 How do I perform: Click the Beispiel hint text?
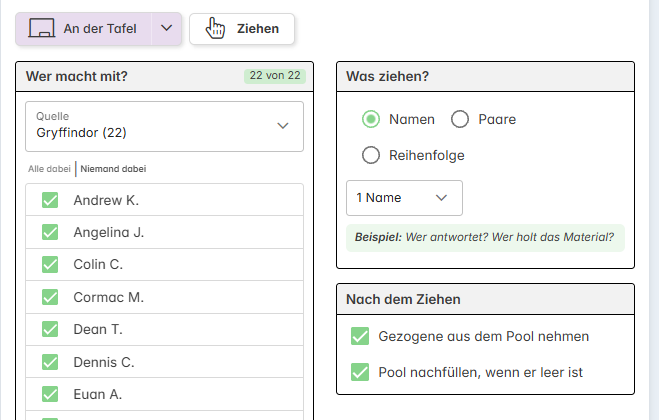[485, 238]
